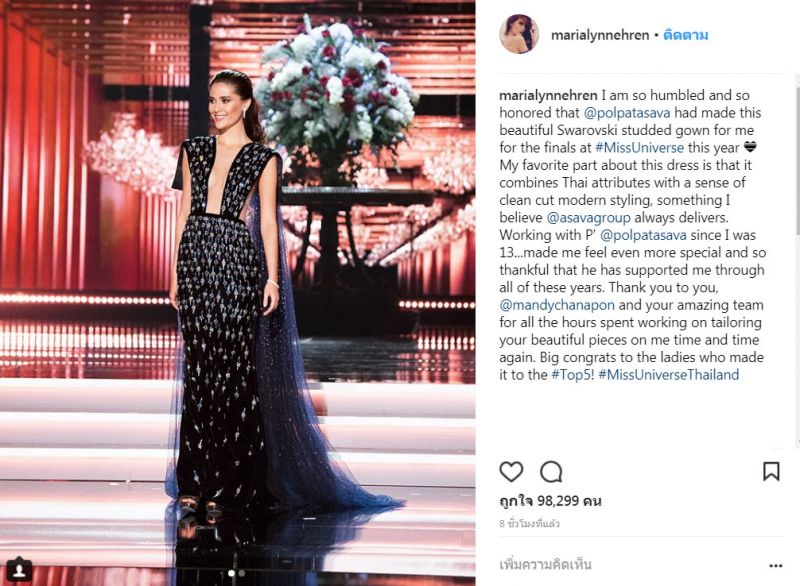Open the #Top5 hashtag
Image resolution: width=800 pixels, height=586 pixels.
[x=572, y=375]
